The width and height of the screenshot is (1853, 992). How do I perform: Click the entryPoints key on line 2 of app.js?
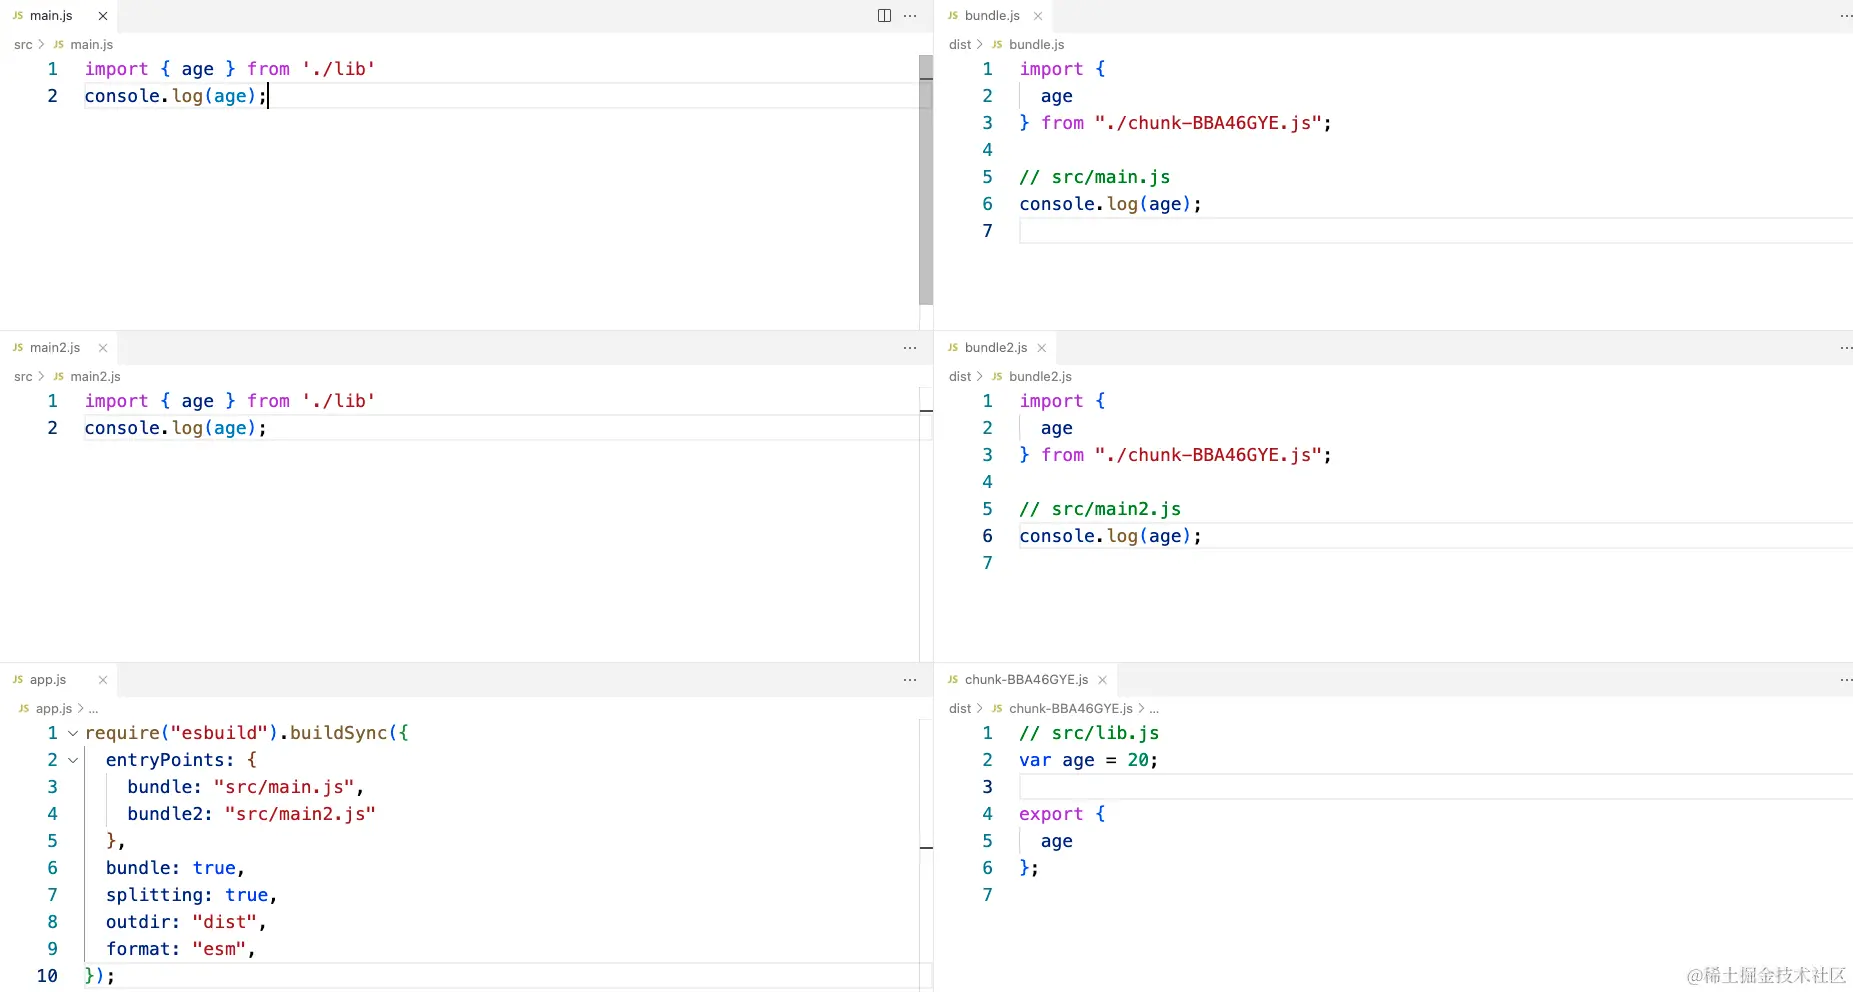pyautogui.click(x=165, y=760)
